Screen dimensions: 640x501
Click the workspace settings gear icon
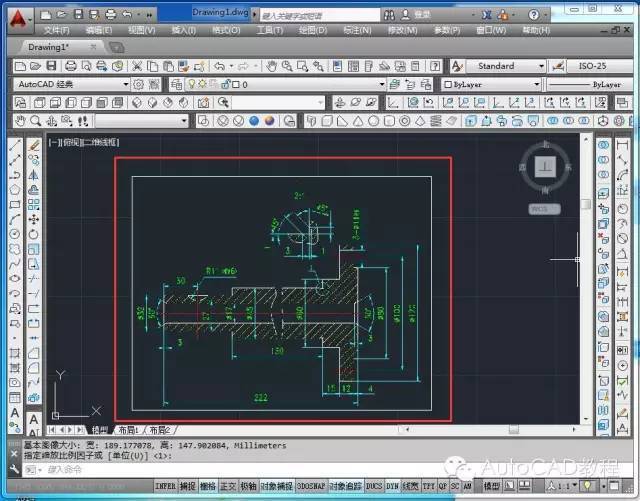[x=138, y=85]
